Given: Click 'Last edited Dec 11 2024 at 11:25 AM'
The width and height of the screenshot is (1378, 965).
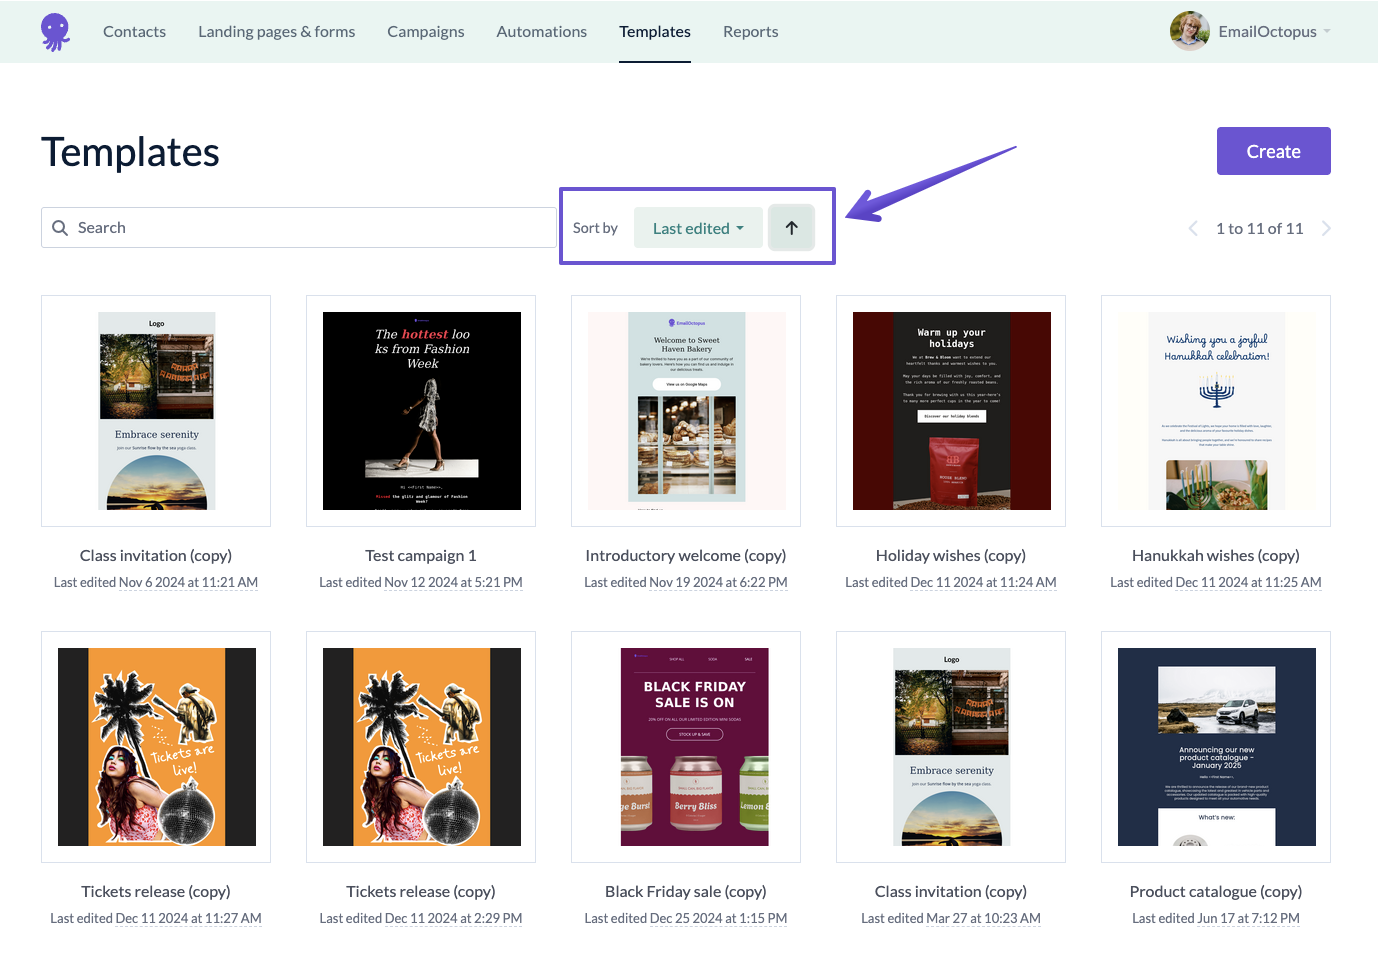Looking at the screenshot, I should [1216, 582].
